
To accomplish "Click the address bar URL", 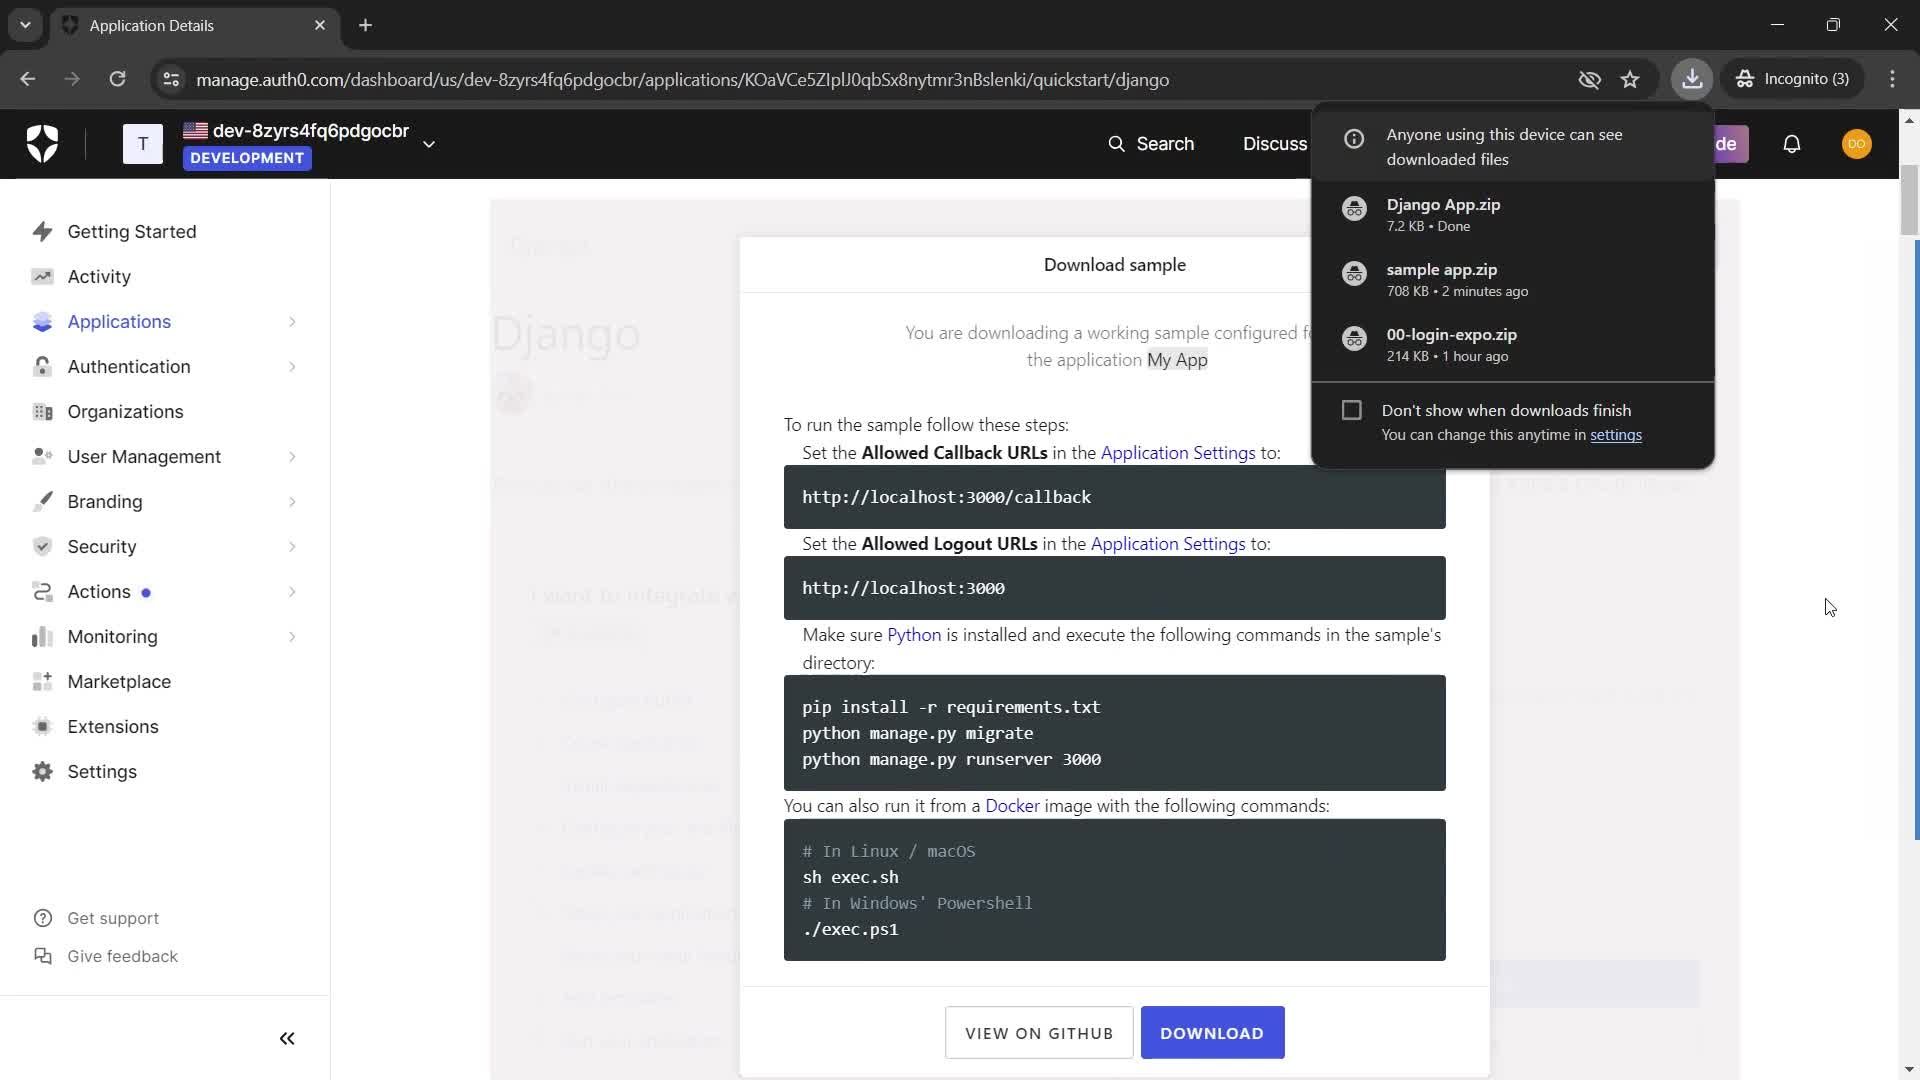I will (x=682, y=79).
